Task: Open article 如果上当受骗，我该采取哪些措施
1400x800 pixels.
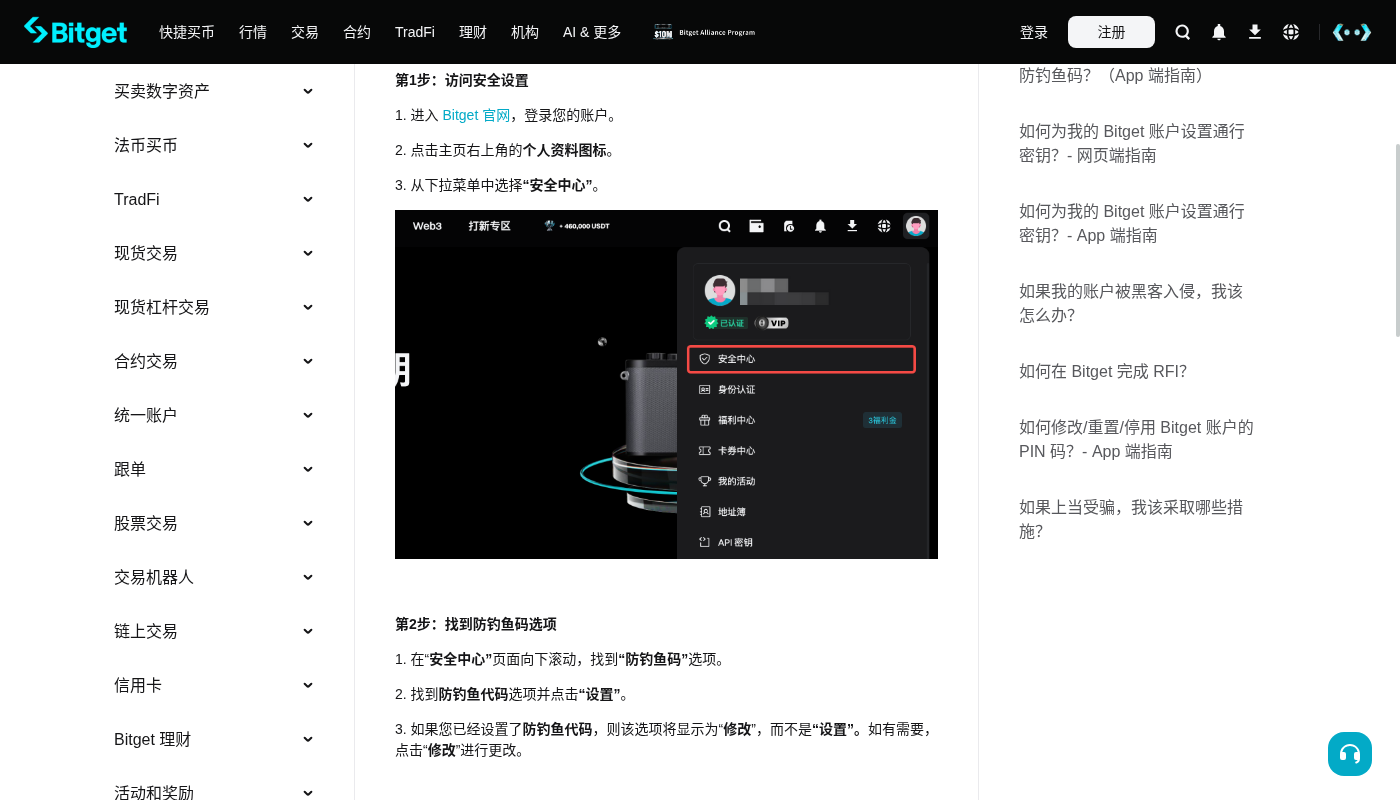Action: pos(1131,519)
